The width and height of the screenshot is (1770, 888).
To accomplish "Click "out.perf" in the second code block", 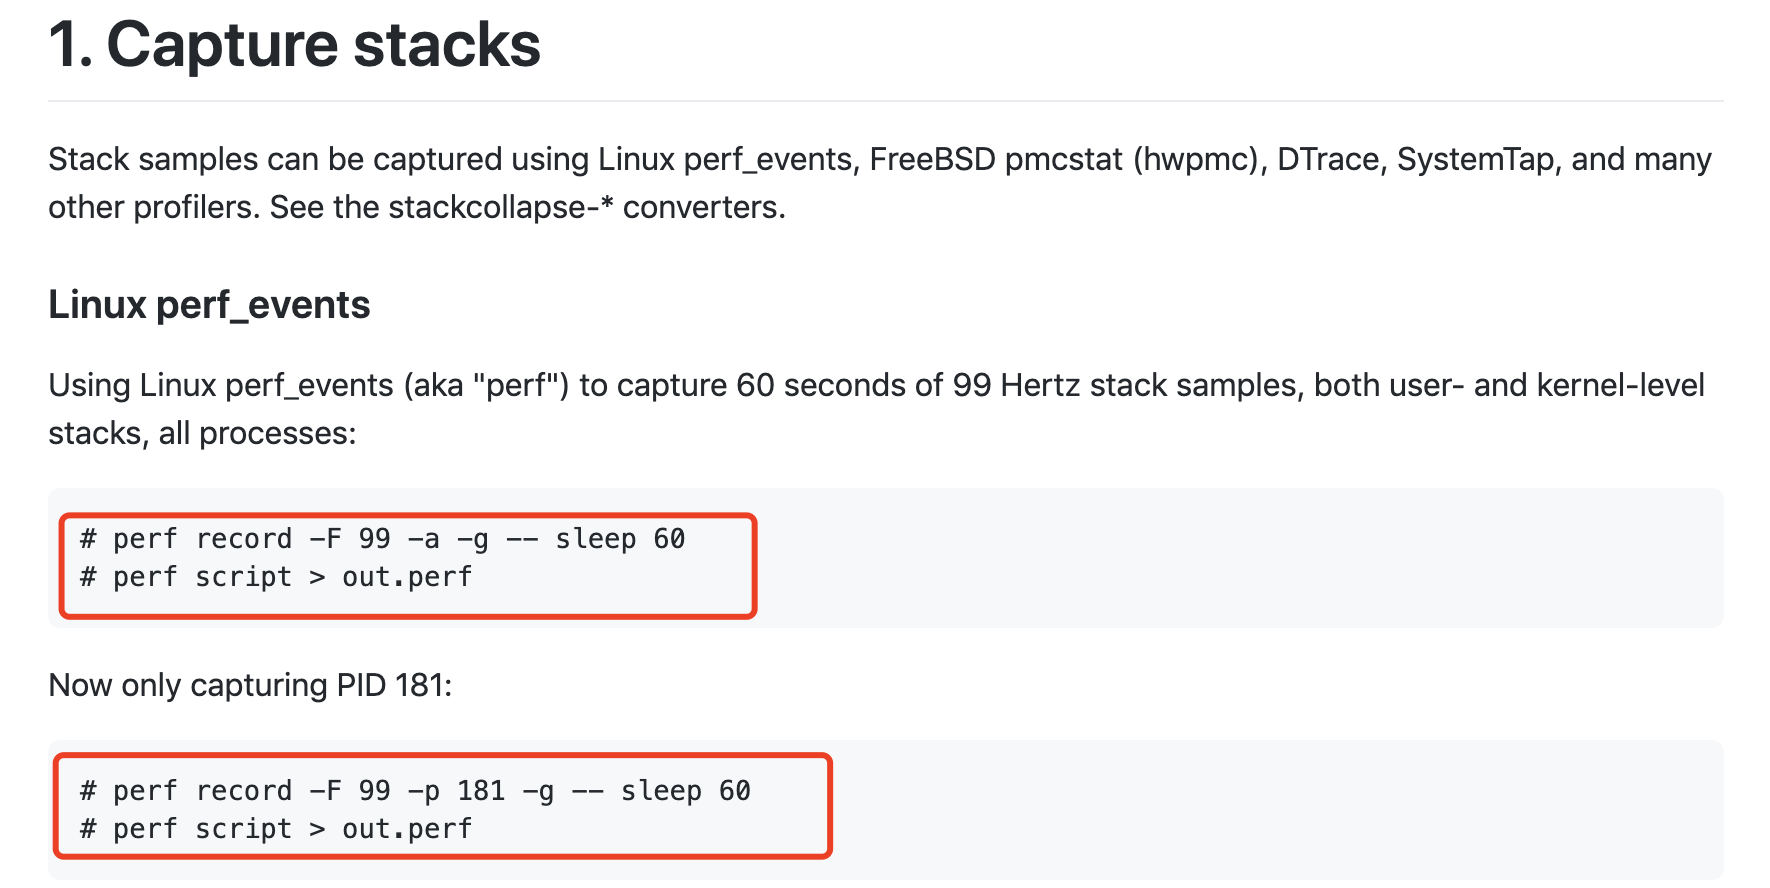I will 407,829.
